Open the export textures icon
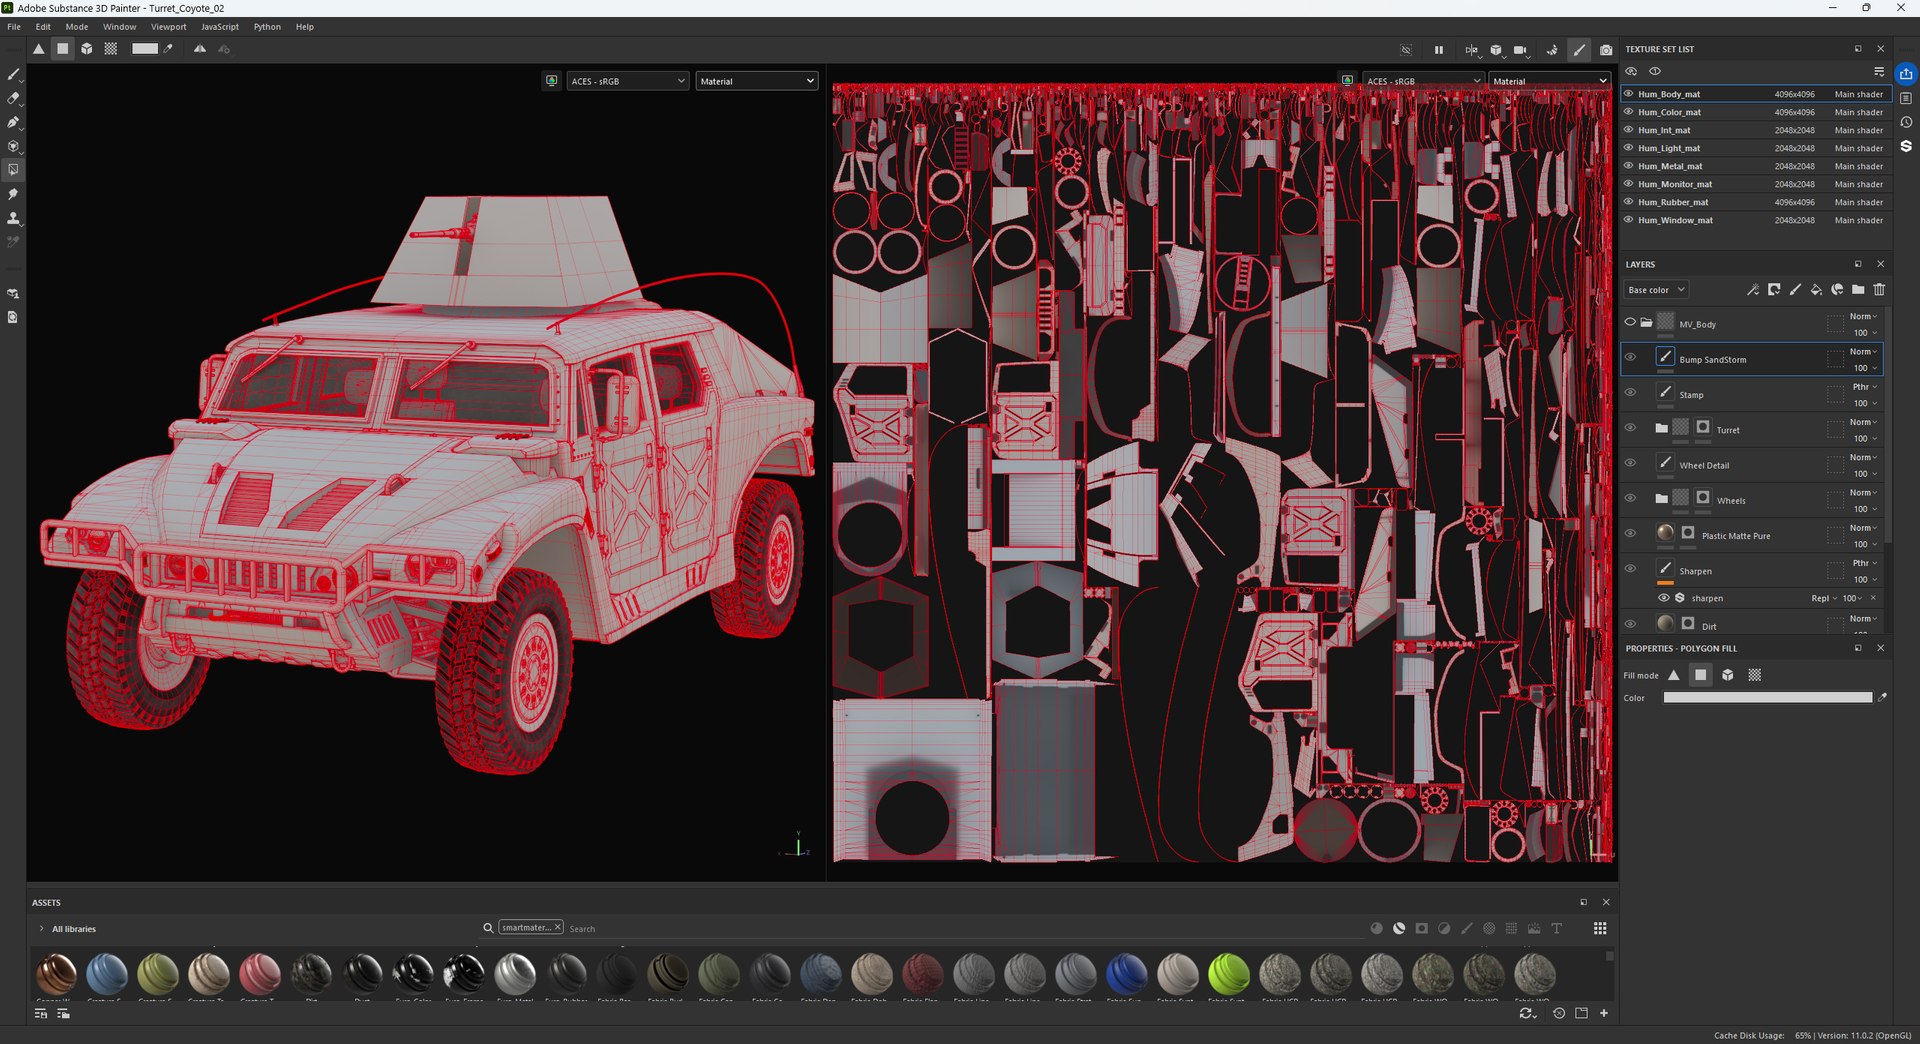 [1906, 74]
